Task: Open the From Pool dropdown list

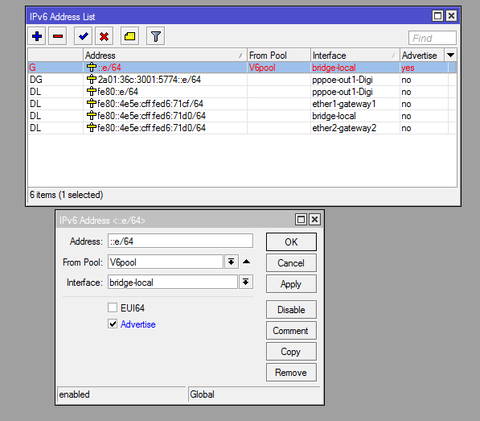Action: pos(231,262)
